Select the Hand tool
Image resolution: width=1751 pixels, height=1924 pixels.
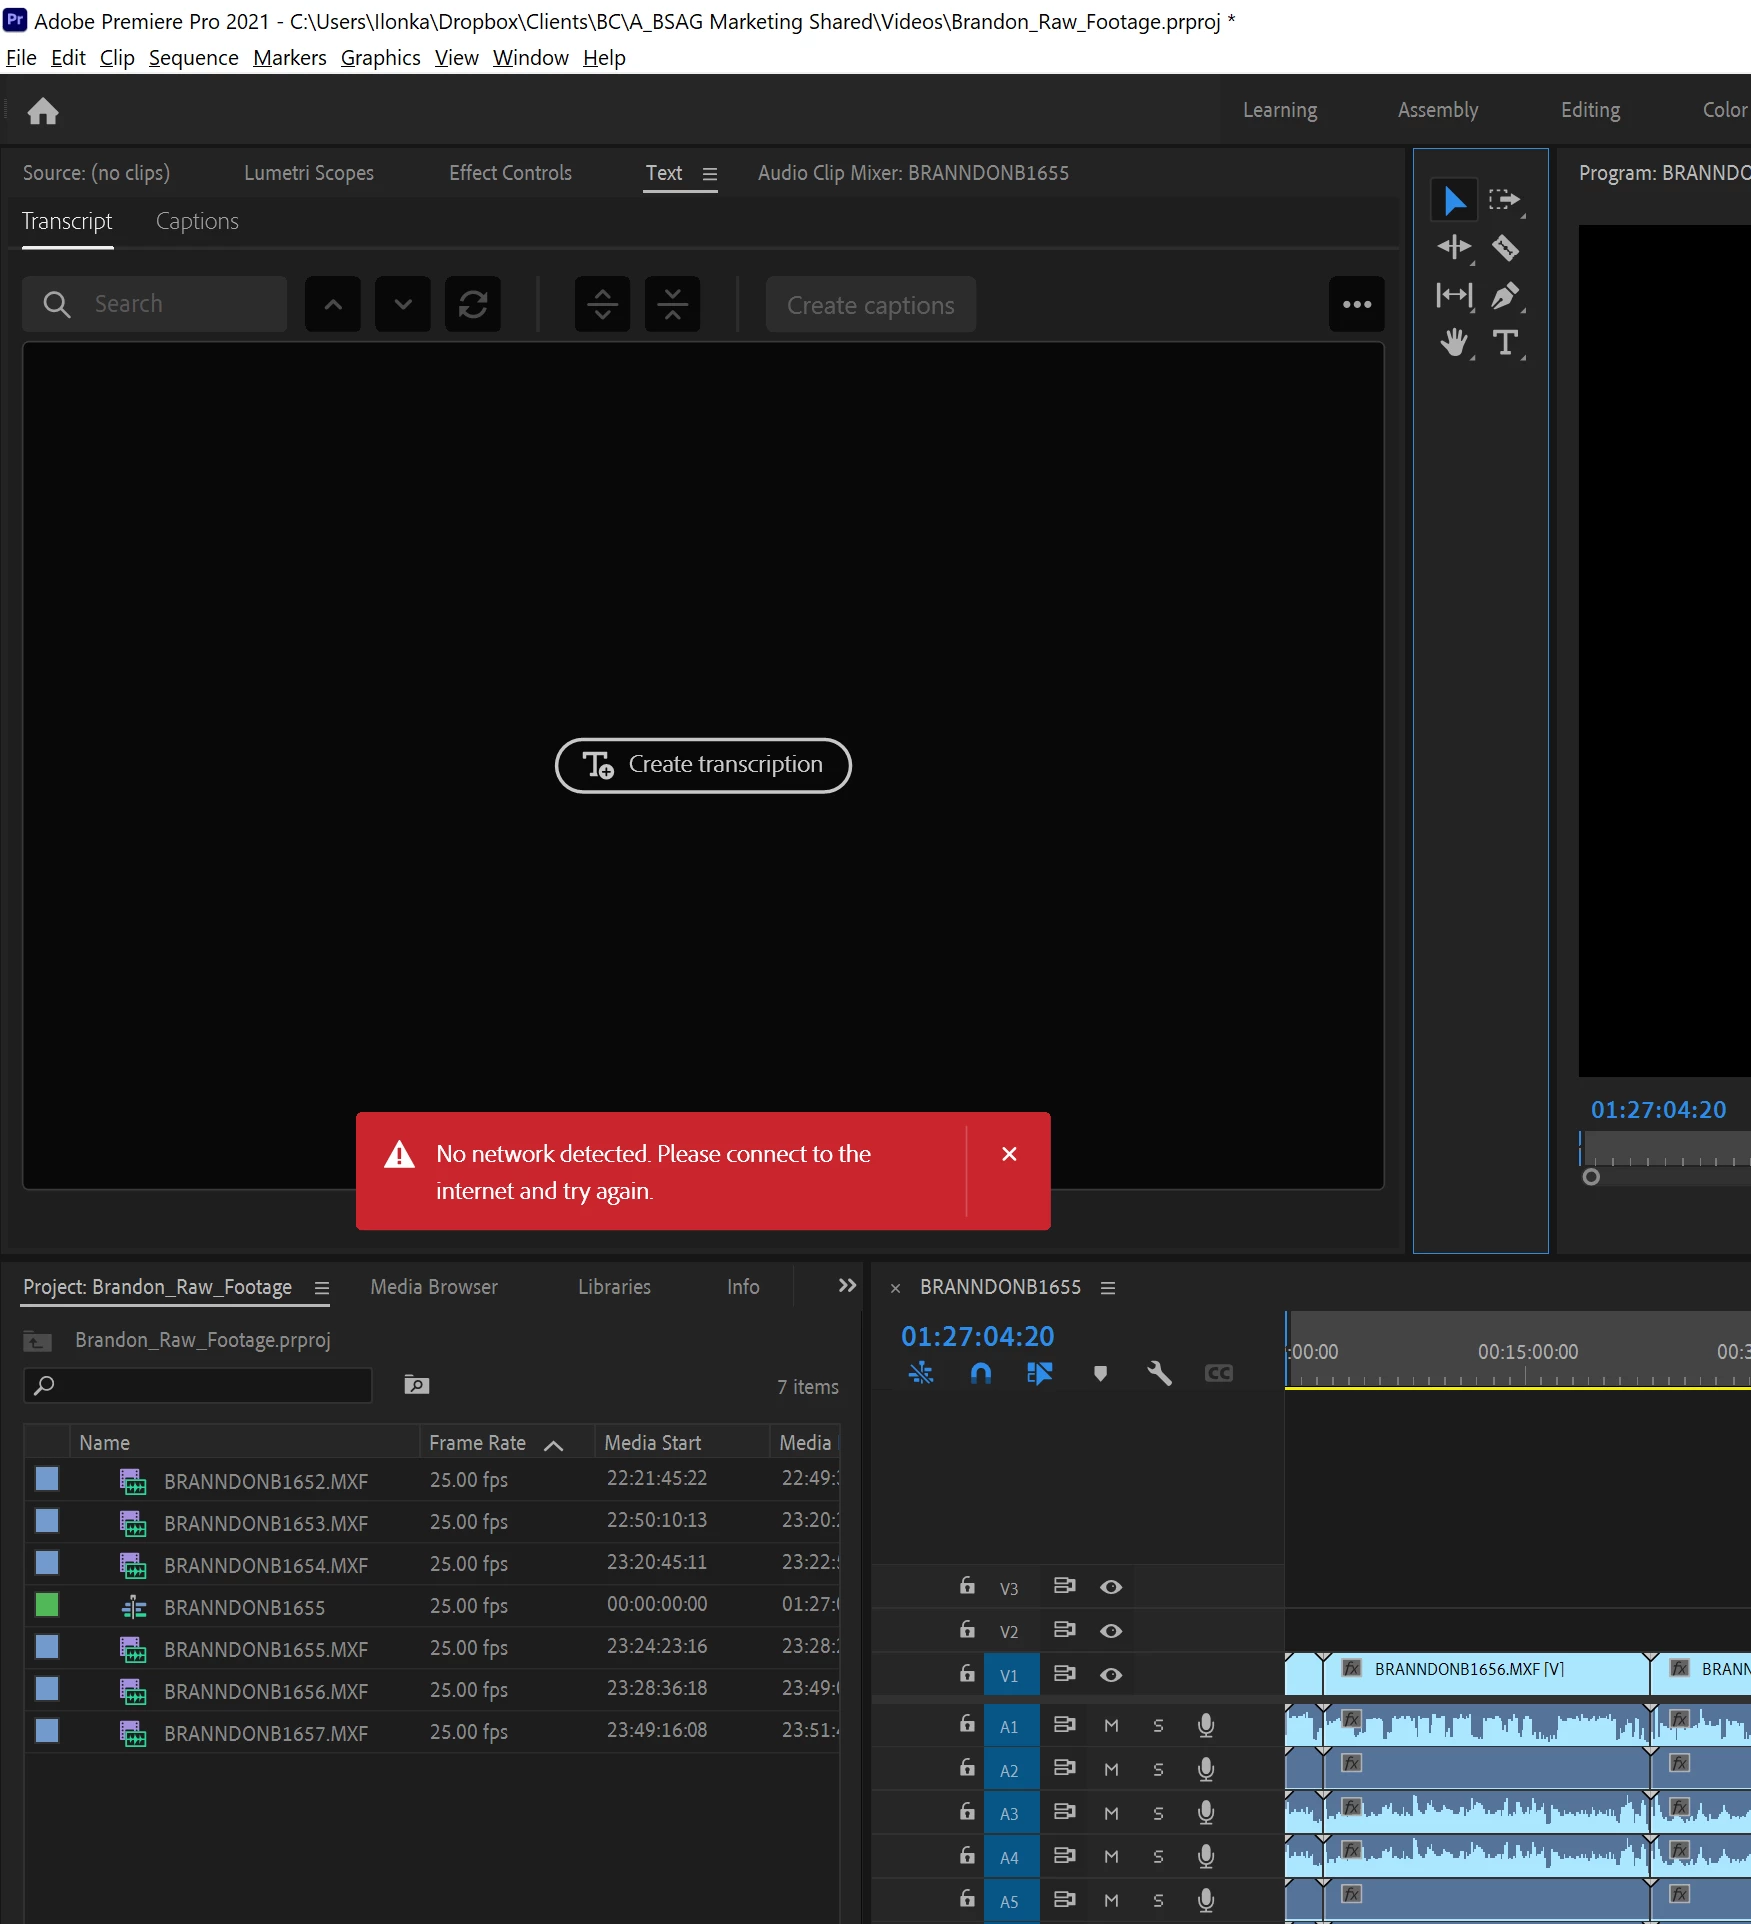coord(1454,343)
